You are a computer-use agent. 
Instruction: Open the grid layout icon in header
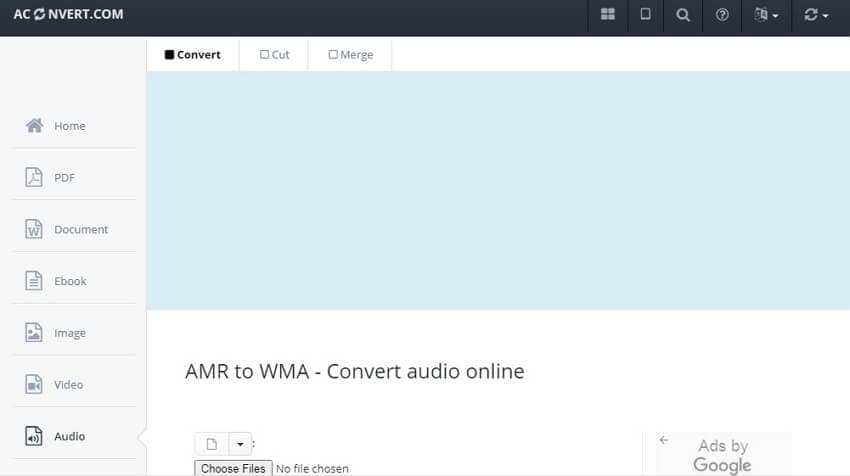[607, 15]
